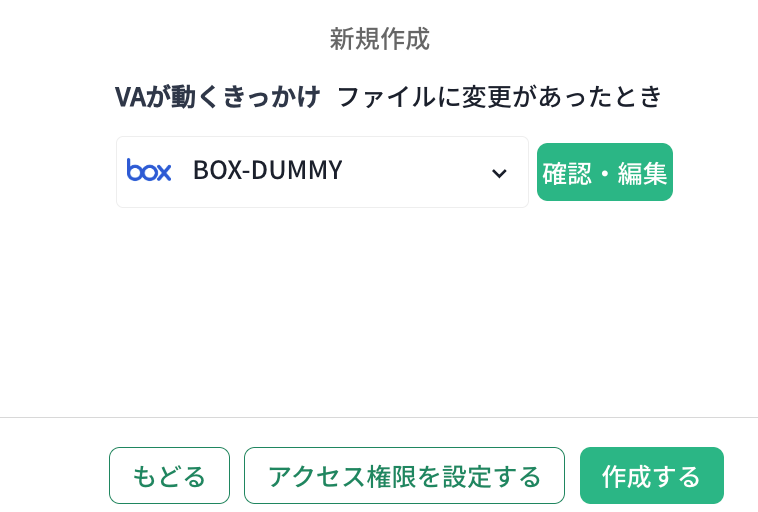Viewport: 758px width, 512px height.
Task: Select the BOX-DUMMY text in combo box
Action: (267, 171)
